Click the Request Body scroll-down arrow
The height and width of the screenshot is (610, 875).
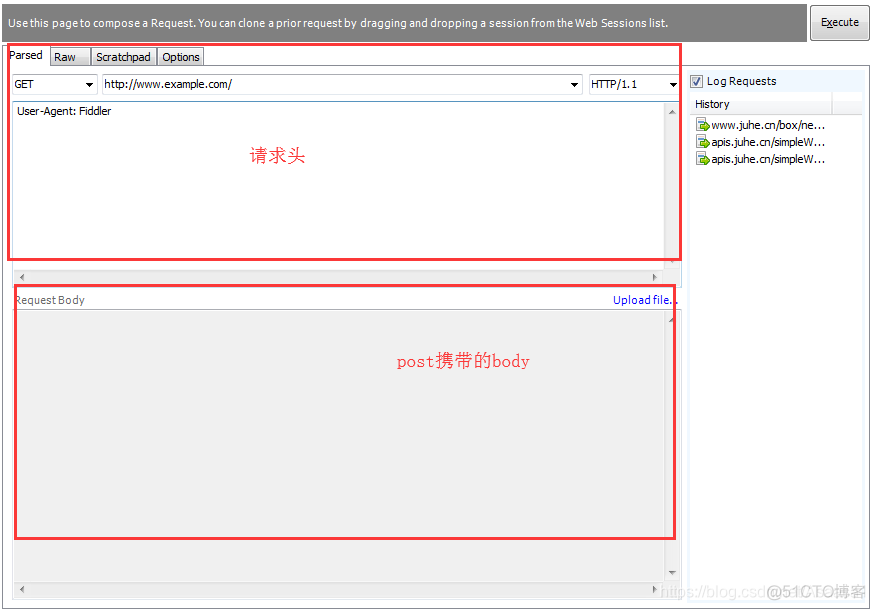coord(672,573)
